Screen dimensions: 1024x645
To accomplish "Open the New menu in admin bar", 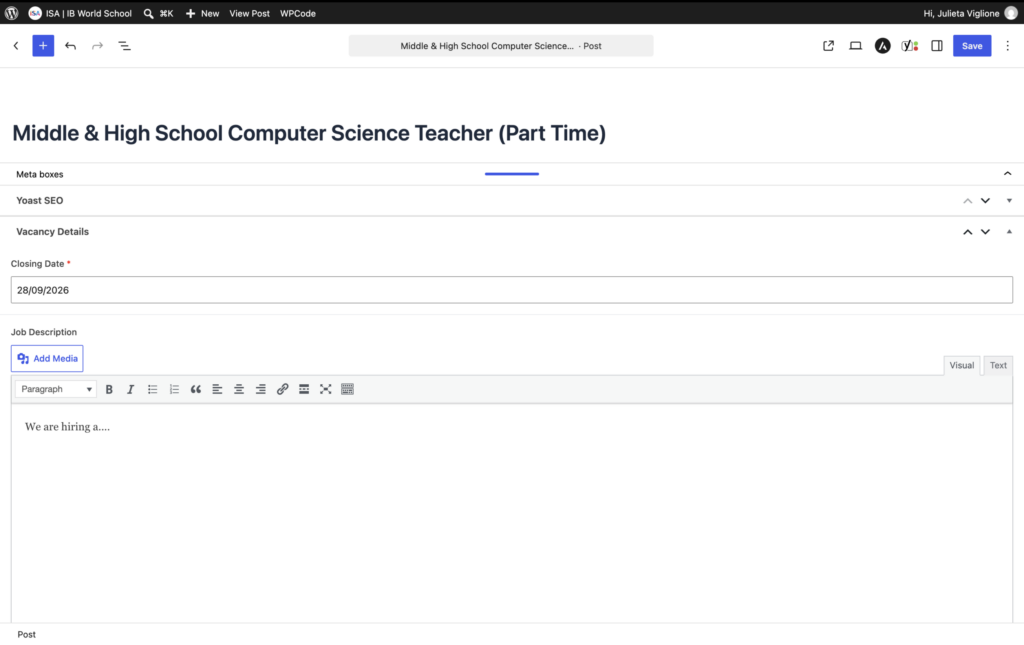I will tap(202, 13).
